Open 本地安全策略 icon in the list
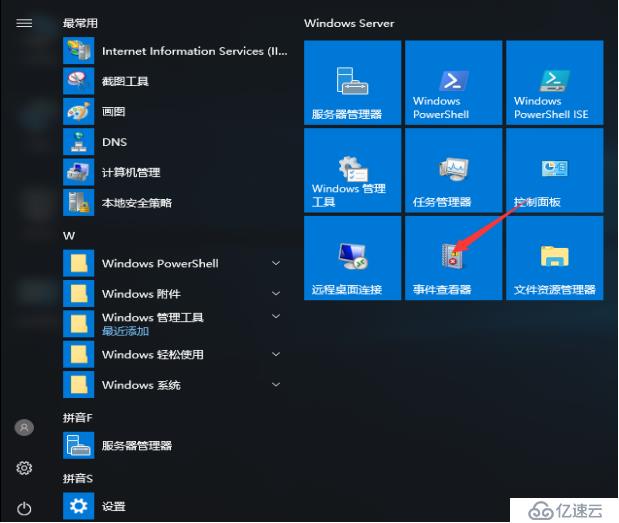This screenshot has height=523, width=619. 79,202
